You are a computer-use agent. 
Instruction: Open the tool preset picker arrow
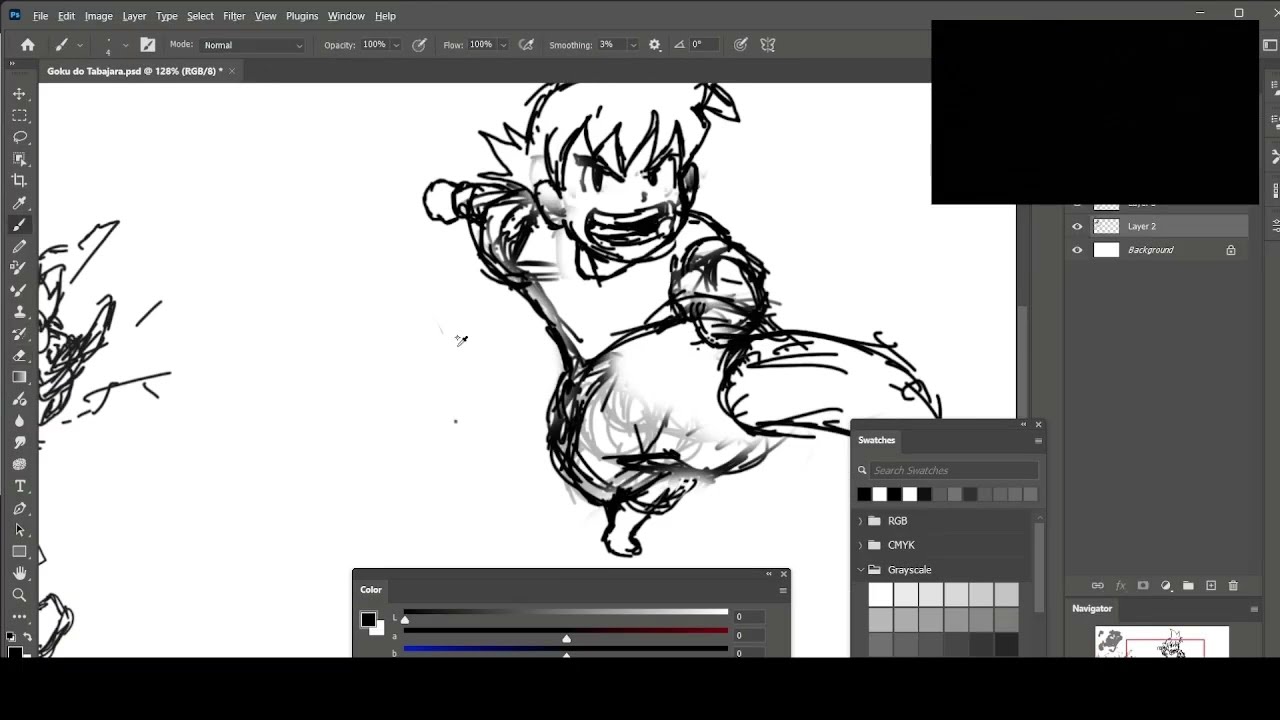click(80, 45)
